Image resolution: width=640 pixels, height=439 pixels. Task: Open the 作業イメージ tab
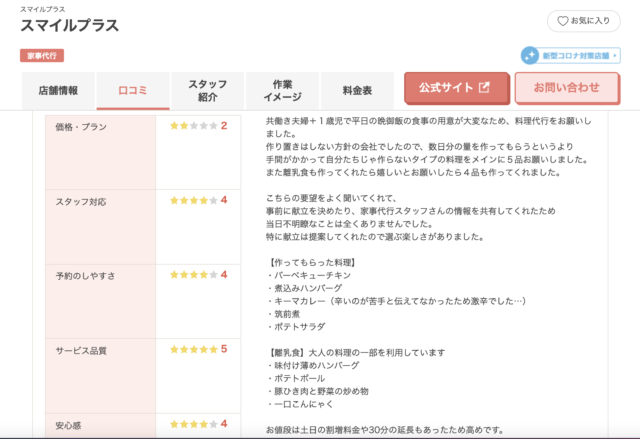281,90
